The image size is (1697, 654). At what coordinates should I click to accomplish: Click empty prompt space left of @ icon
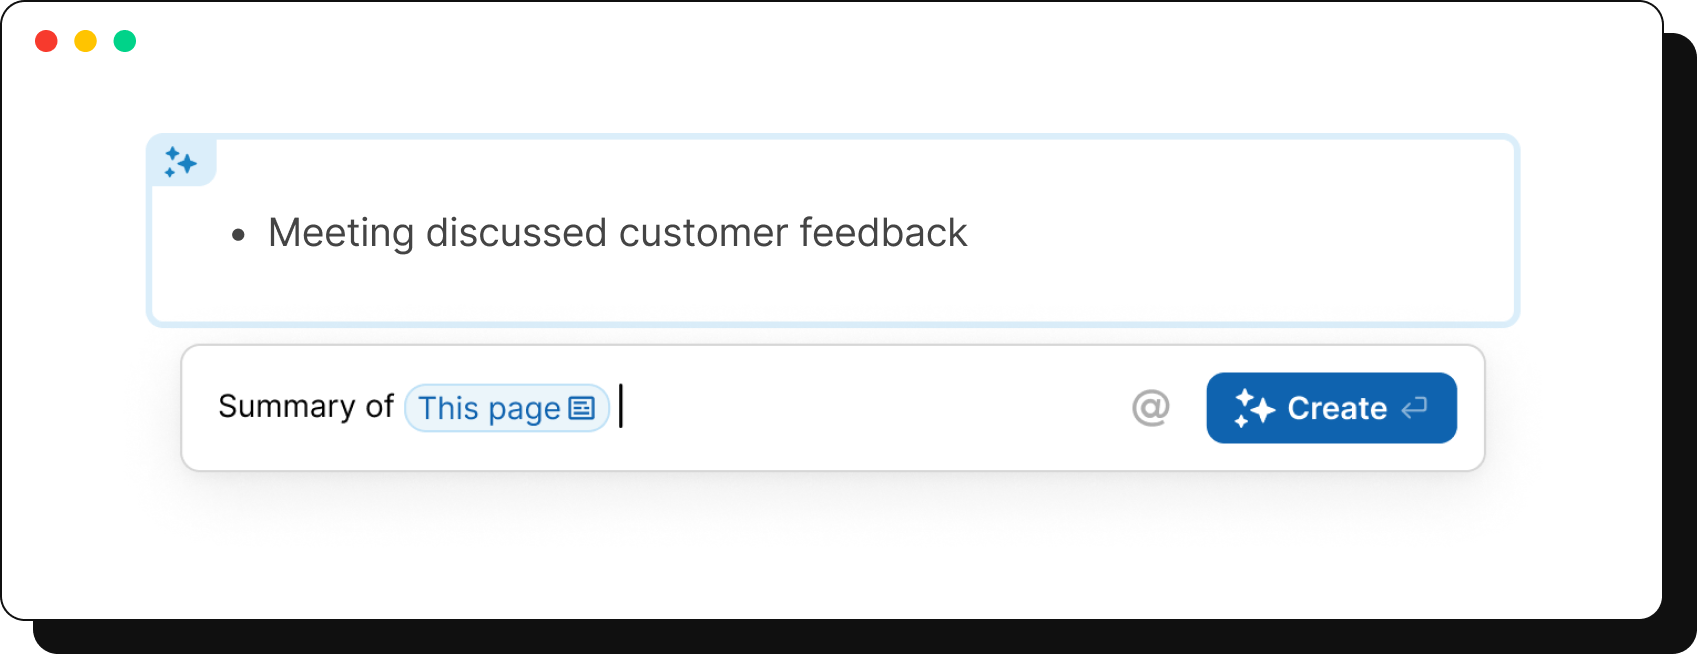(870, 407)
